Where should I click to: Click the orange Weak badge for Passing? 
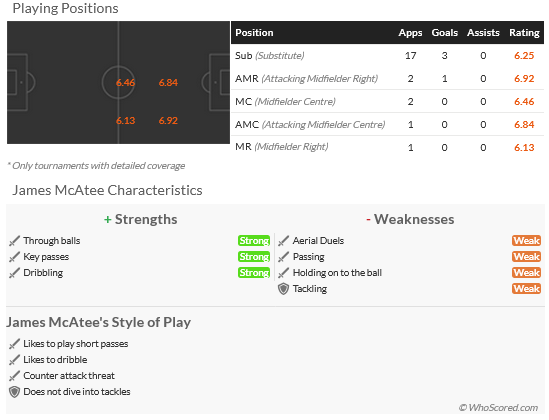pos(526,257)
